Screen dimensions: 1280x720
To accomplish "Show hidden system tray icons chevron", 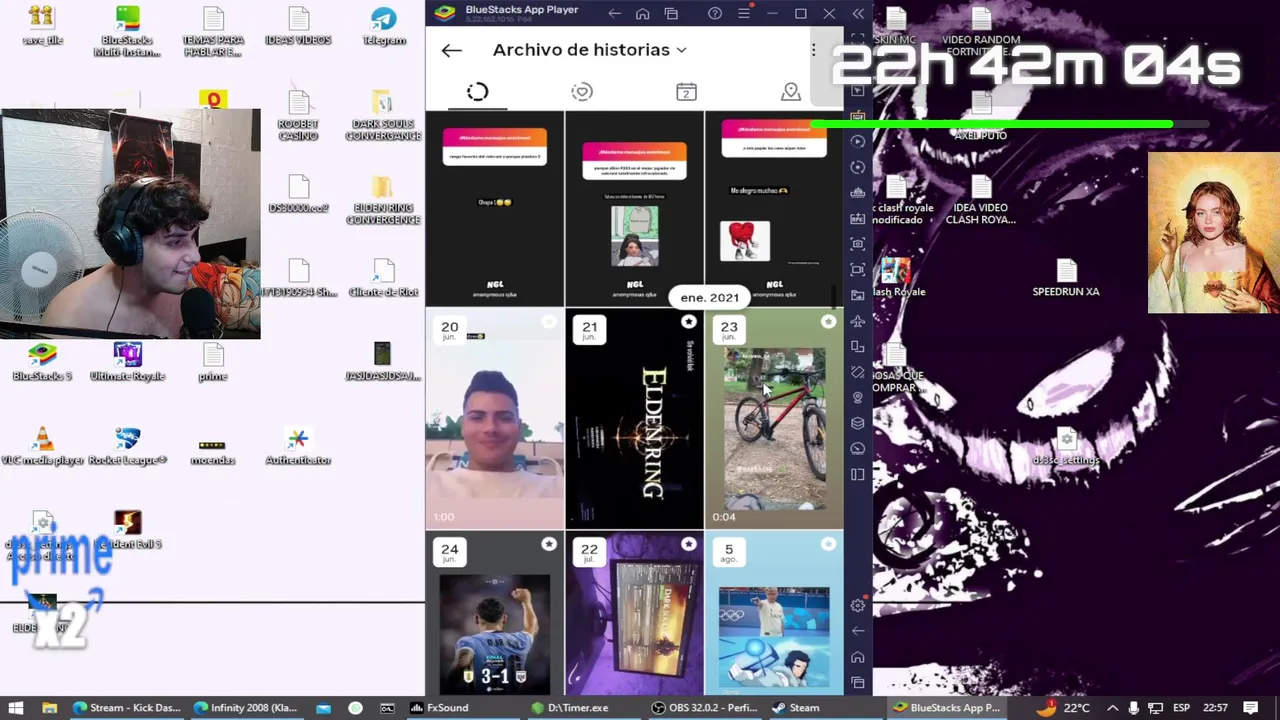I will pyautogui.click(x=1112, y=708).
